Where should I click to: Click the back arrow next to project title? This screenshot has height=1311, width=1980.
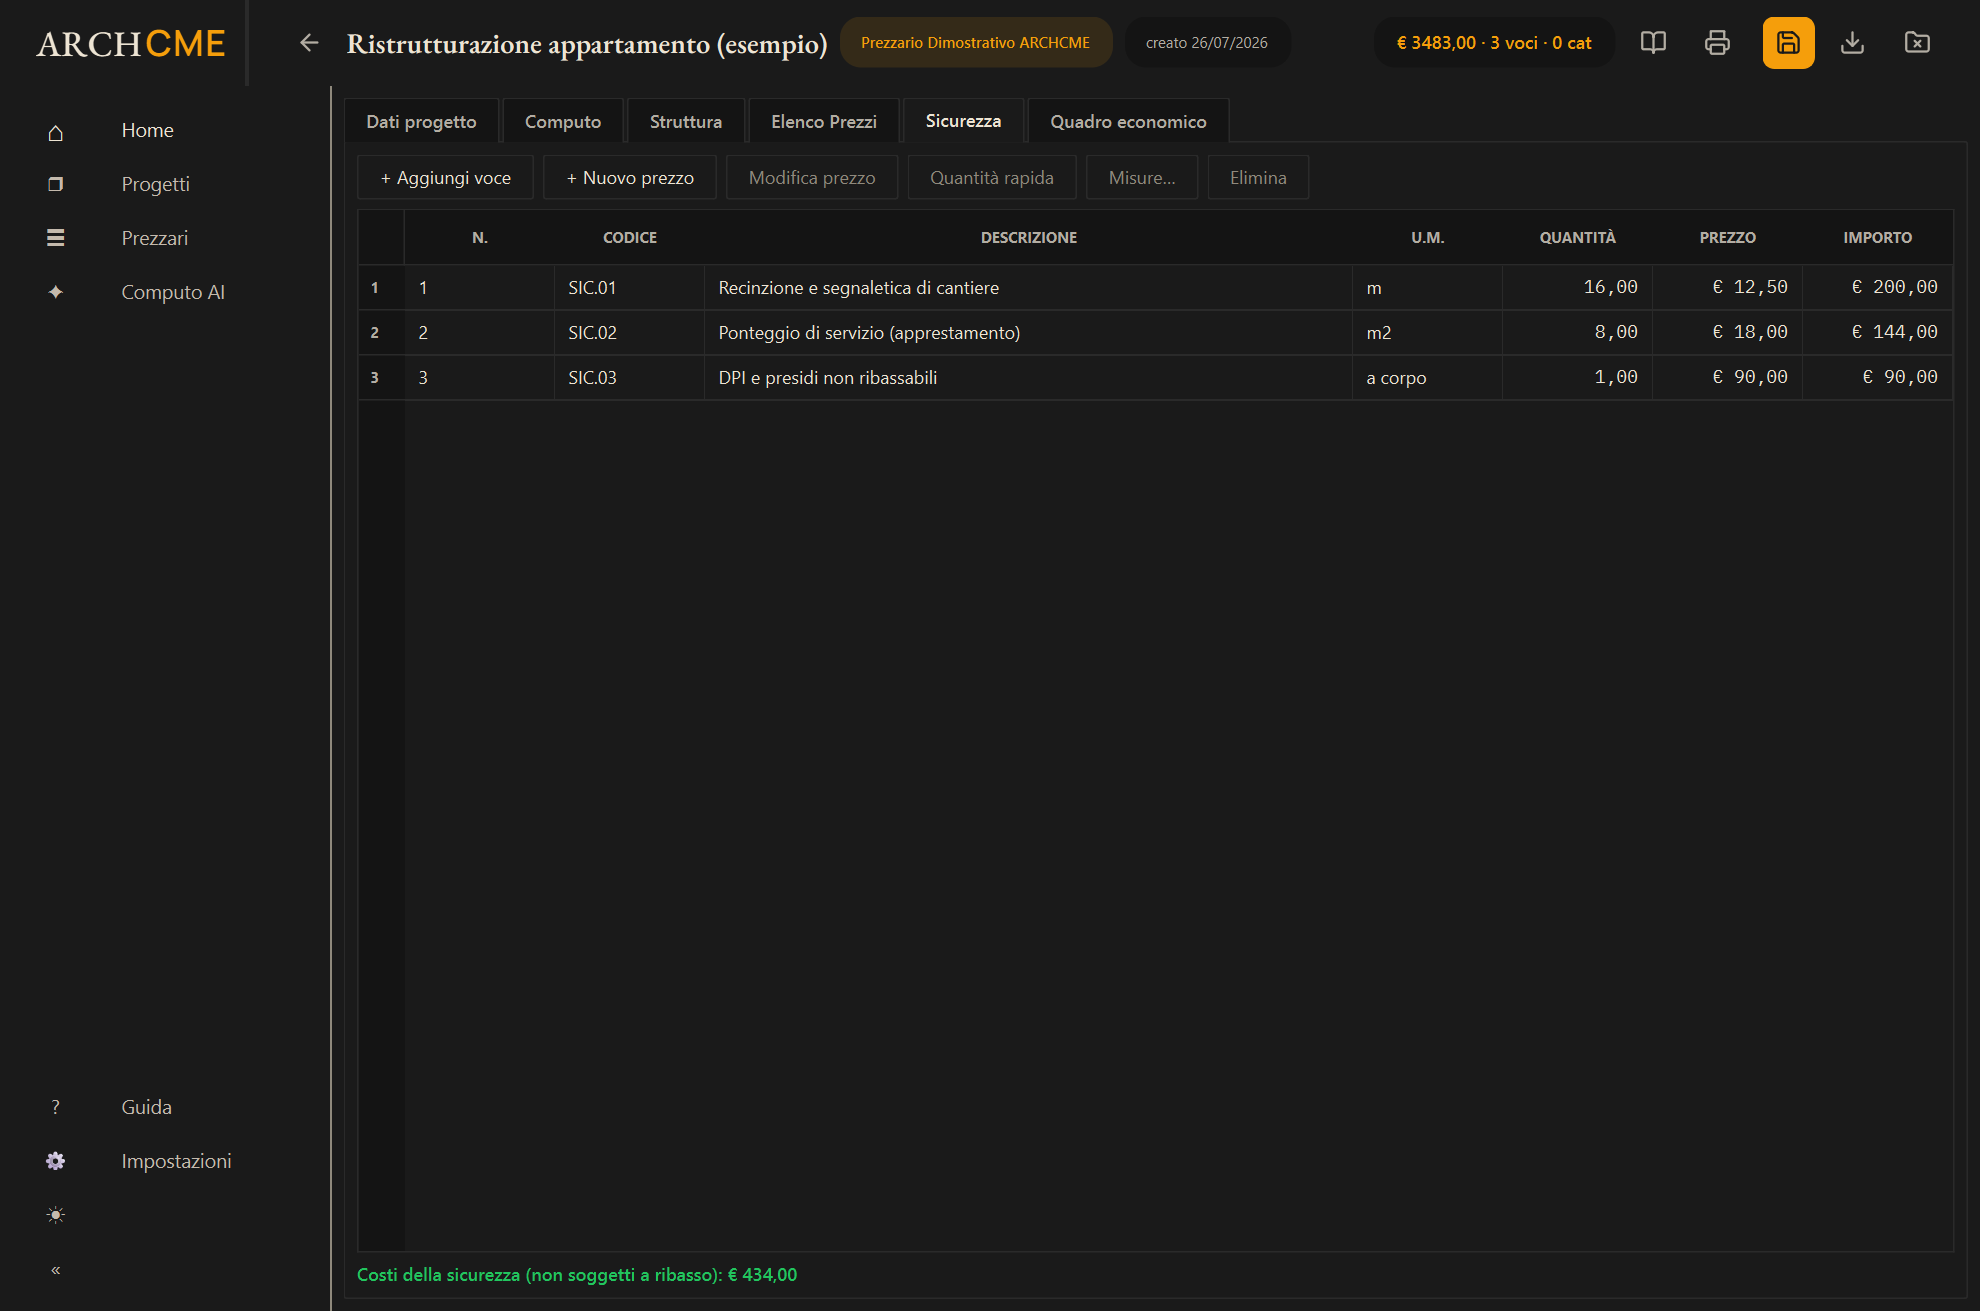click(309, 43)
